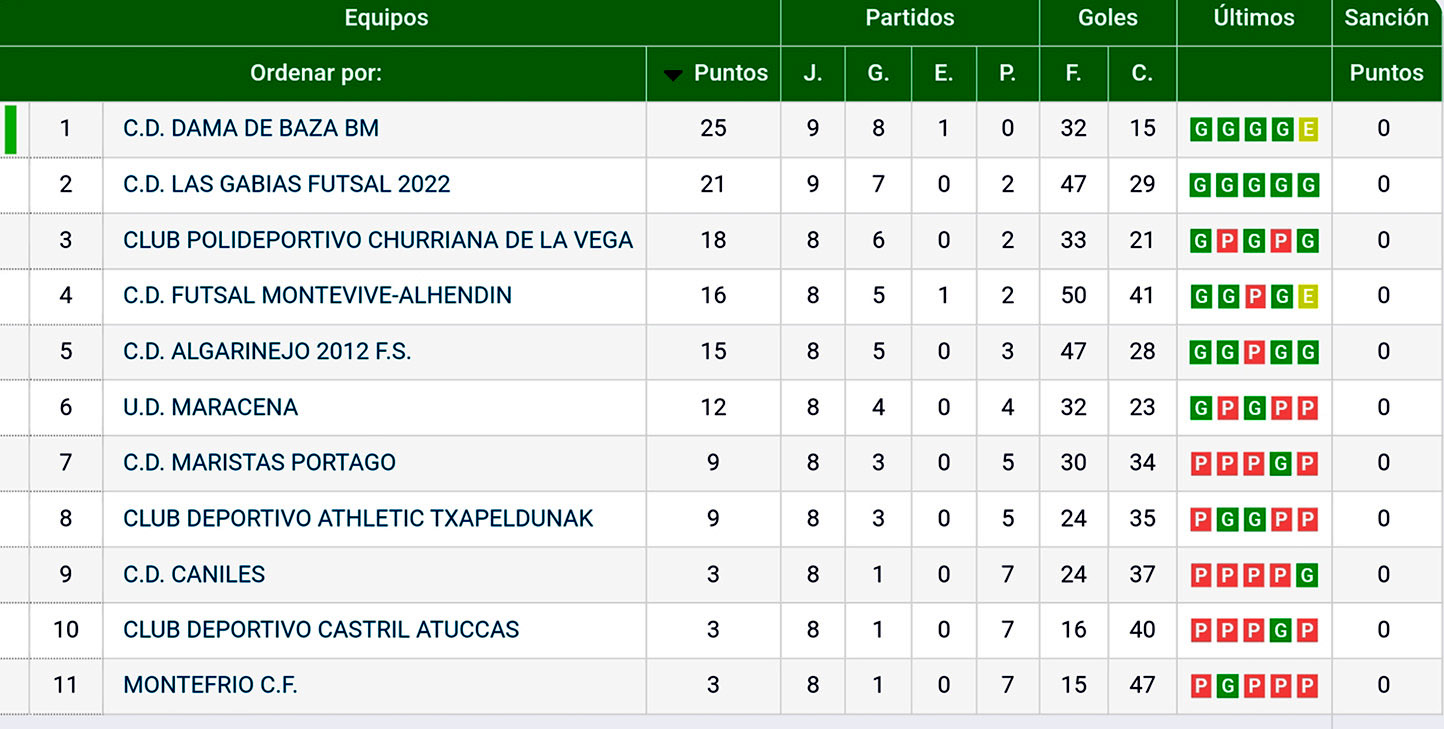The image size is (1444, 729).
Task: Click yellow E badge in Dama de Baza row
Action: click(1307, 129)
